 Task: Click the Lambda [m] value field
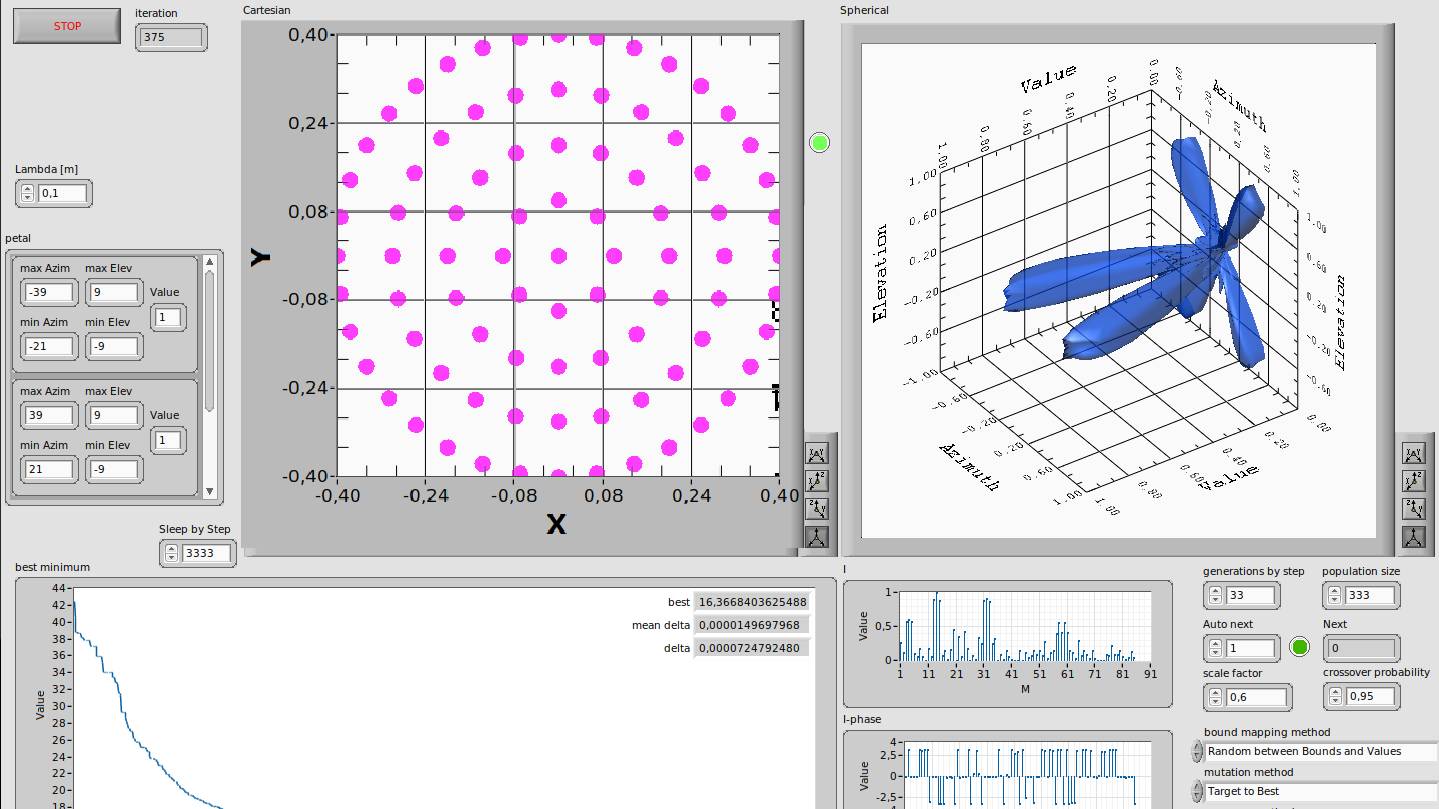point(64,193)
